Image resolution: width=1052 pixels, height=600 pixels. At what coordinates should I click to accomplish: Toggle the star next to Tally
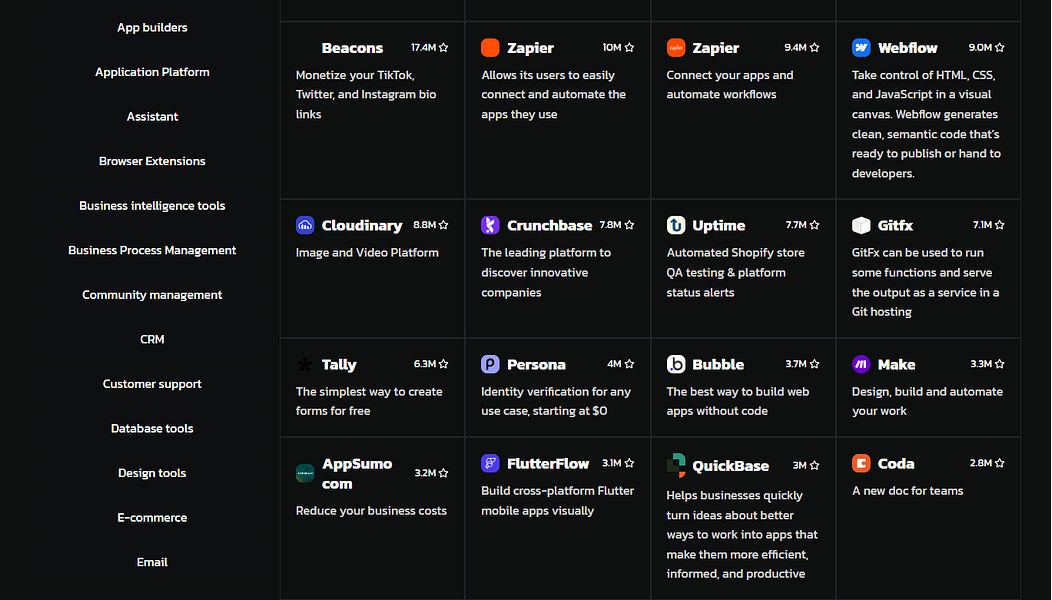coord(443,363)
